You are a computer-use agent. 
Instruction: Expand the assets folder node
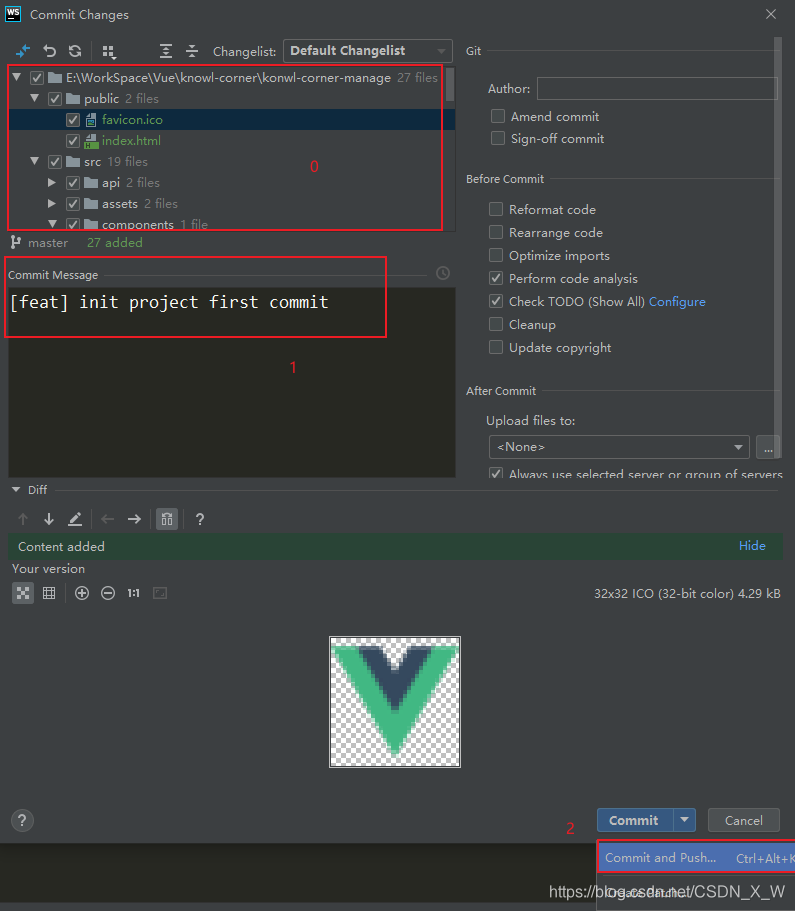point(52,203)
